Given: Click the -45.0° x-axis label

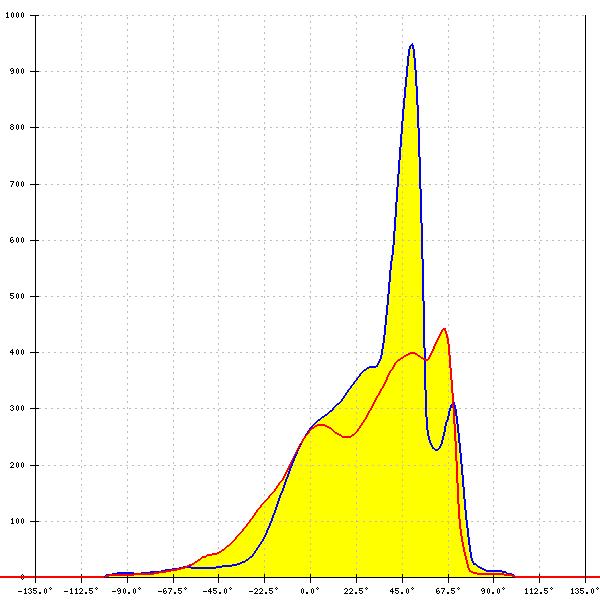Looking at the screenshot, I should [218, 591].
